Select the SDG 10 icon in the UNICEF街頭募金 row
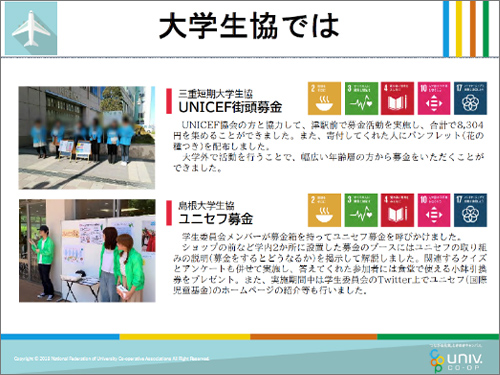 [x=434, y=98]
